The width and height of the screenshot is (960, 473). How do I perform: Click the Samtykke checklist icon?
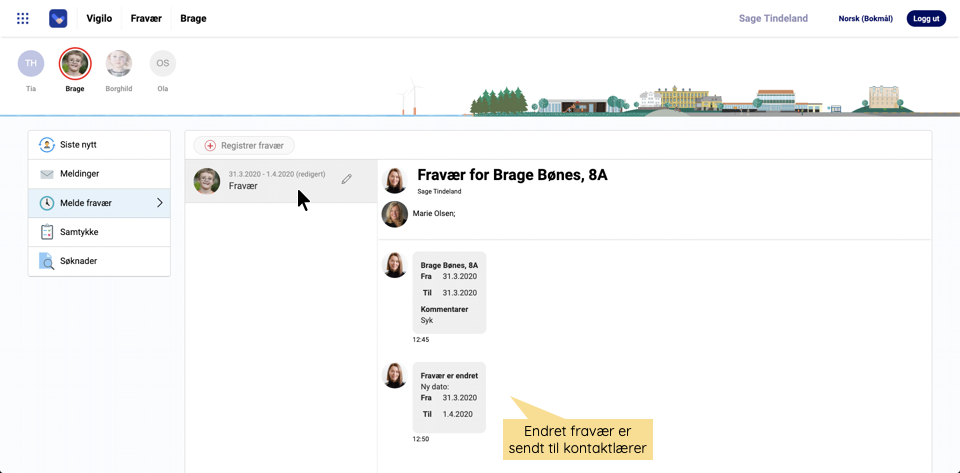point(46,232)
